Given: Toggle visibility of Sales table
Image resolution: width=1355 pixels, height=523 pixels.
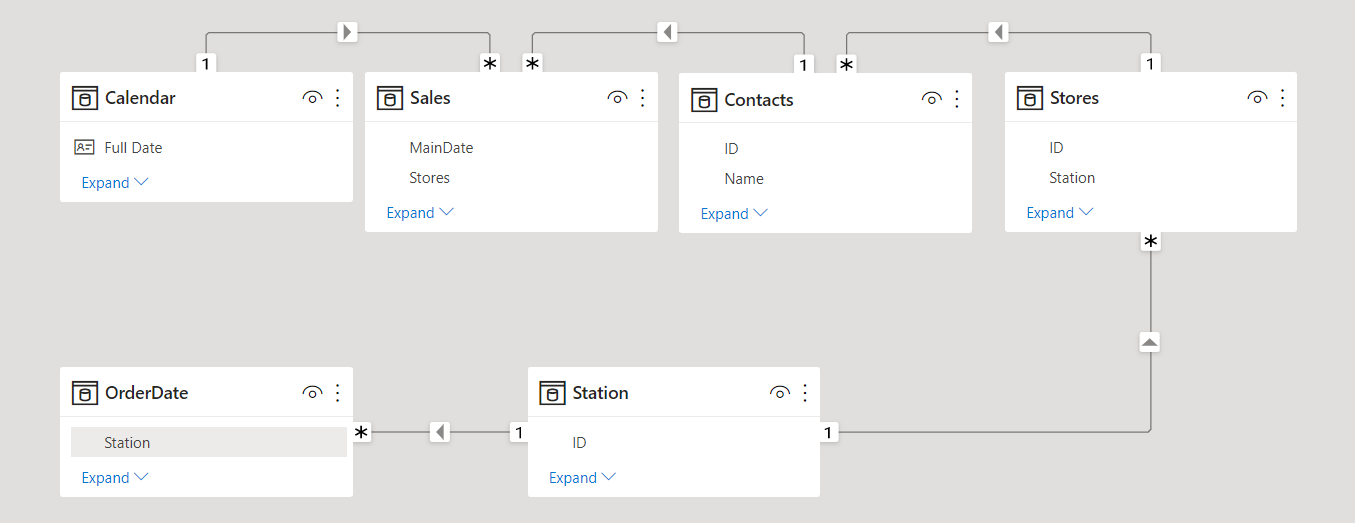Looking at the screenshot, I should (617, 98).
